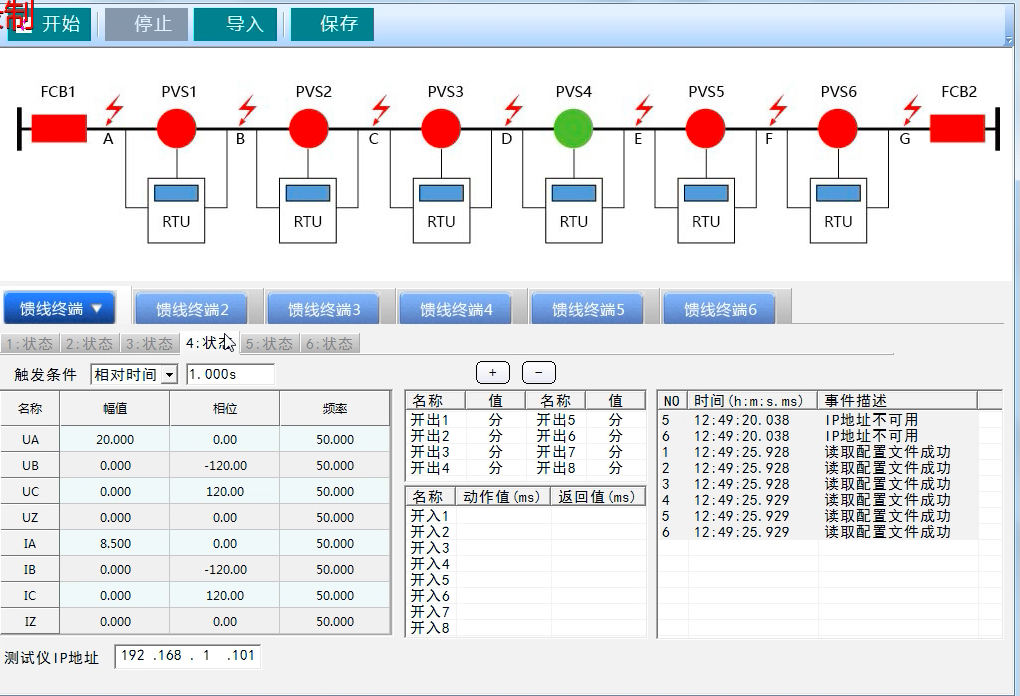Screen dimensions: 1020x696
Task: Toggle the PVS6 switch state
Action: point(838,129)
